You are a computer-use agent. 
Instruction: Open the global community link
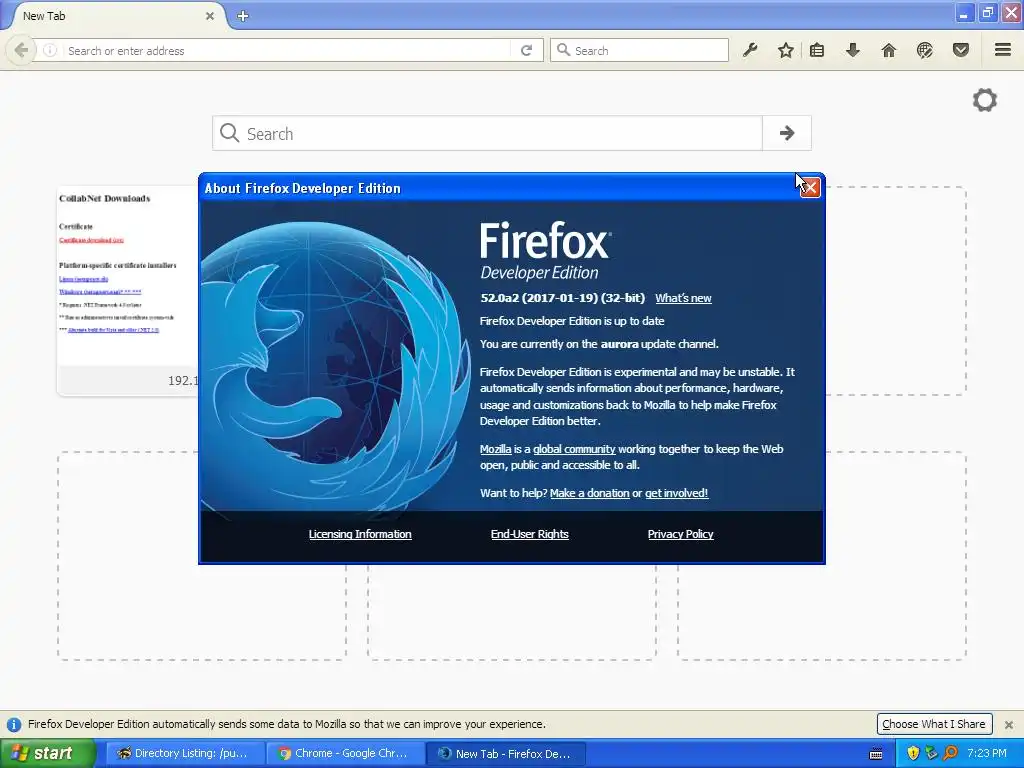coord(574,449)
